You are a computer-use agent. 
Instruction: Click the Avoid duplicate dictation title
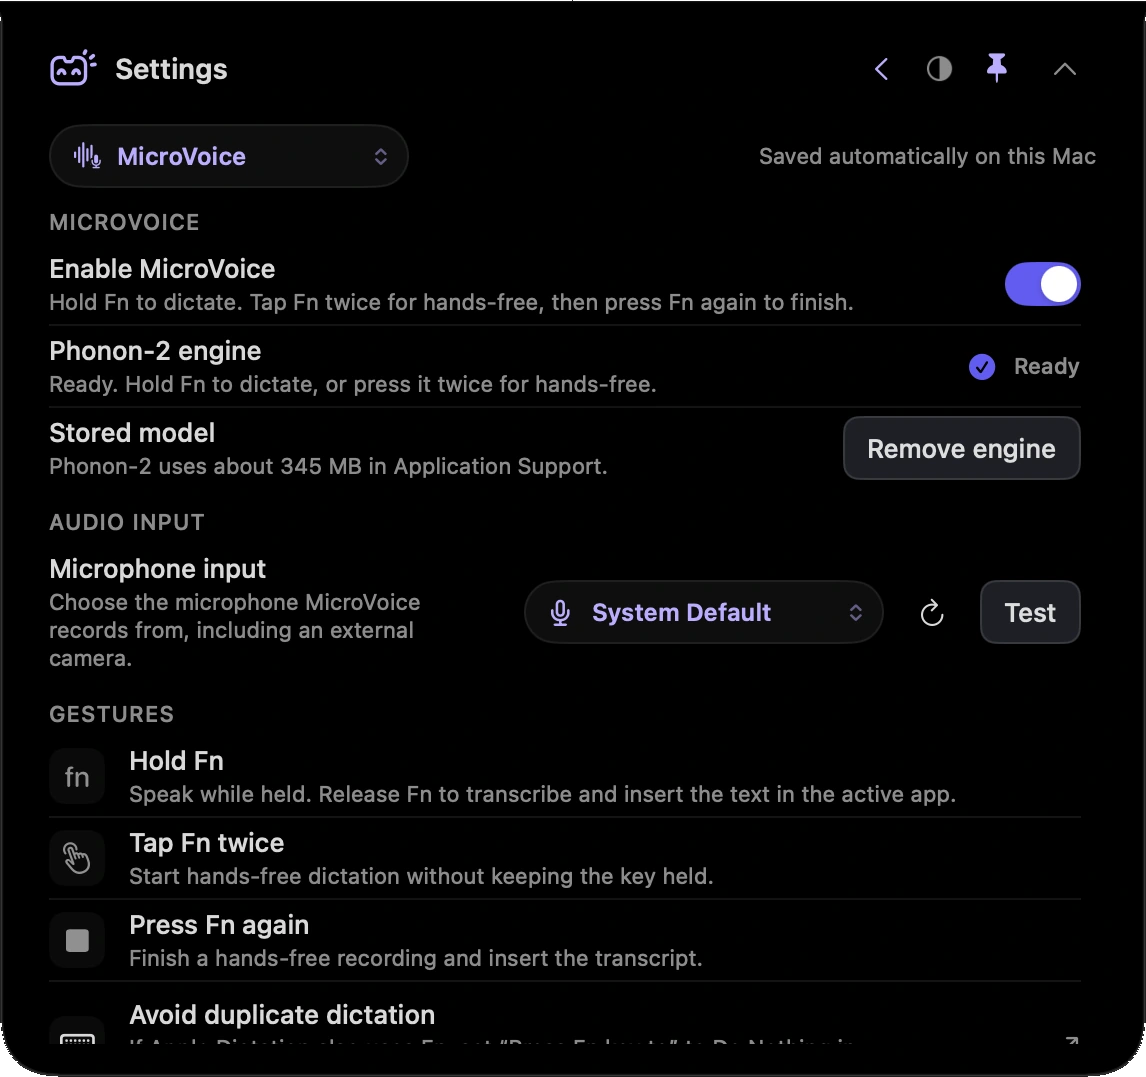click(282, 1015)
